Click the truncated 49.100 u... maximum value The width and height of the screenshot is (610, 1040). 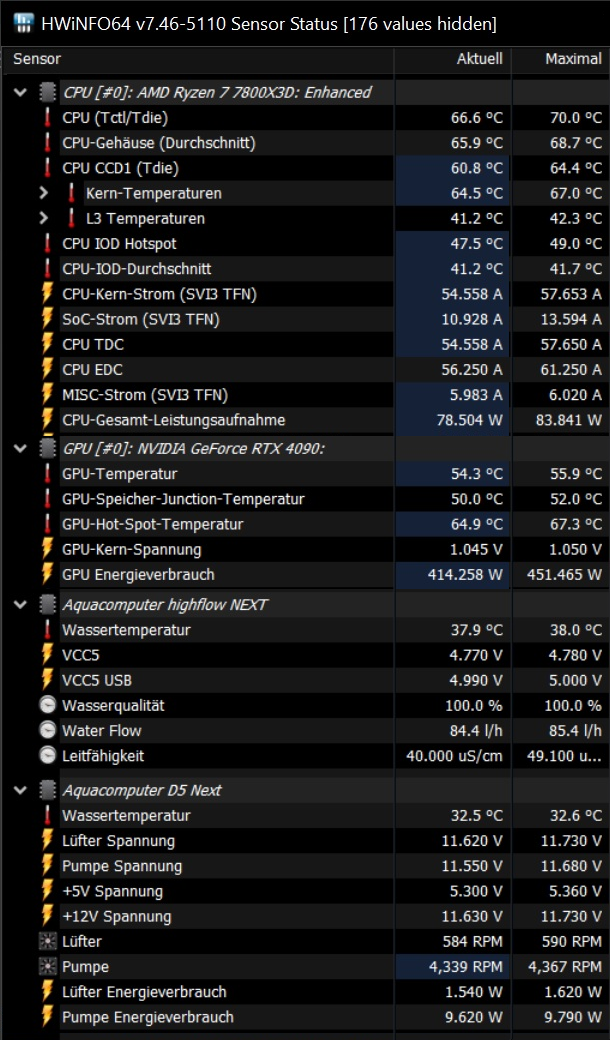[564, 755]
